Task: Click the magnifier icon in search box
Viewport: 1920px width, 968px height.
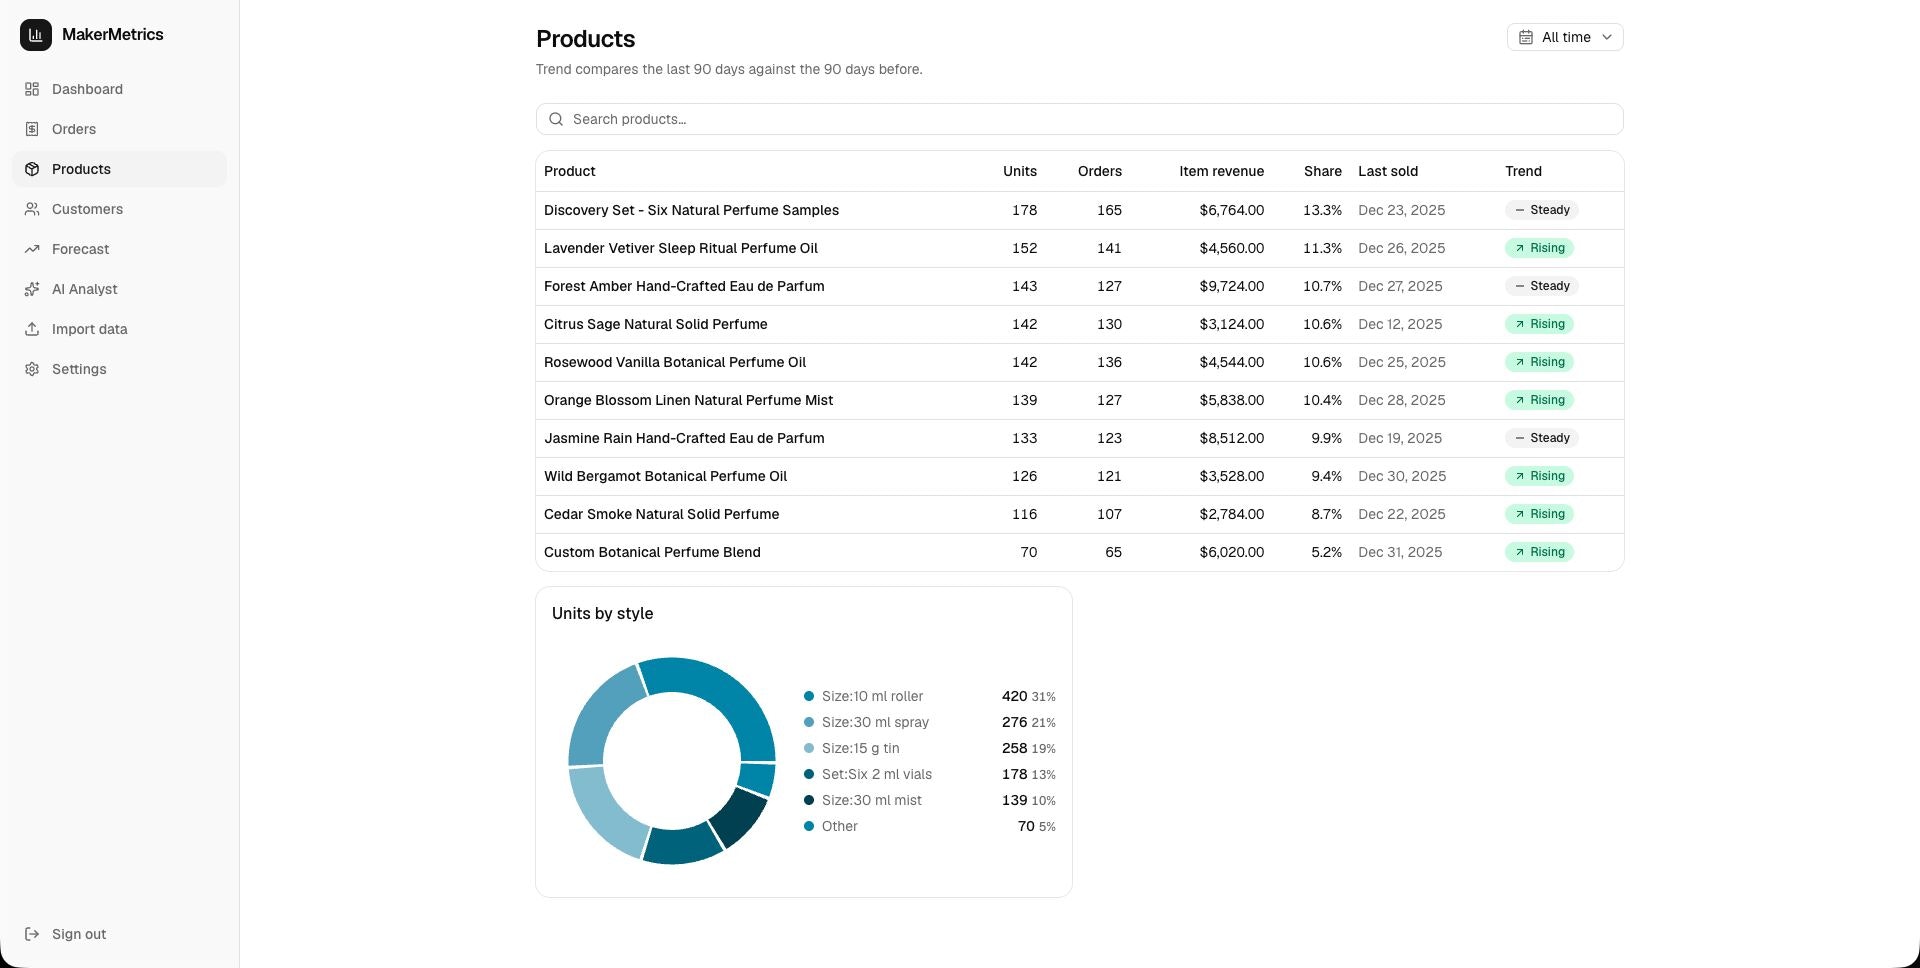Action: 556,119
